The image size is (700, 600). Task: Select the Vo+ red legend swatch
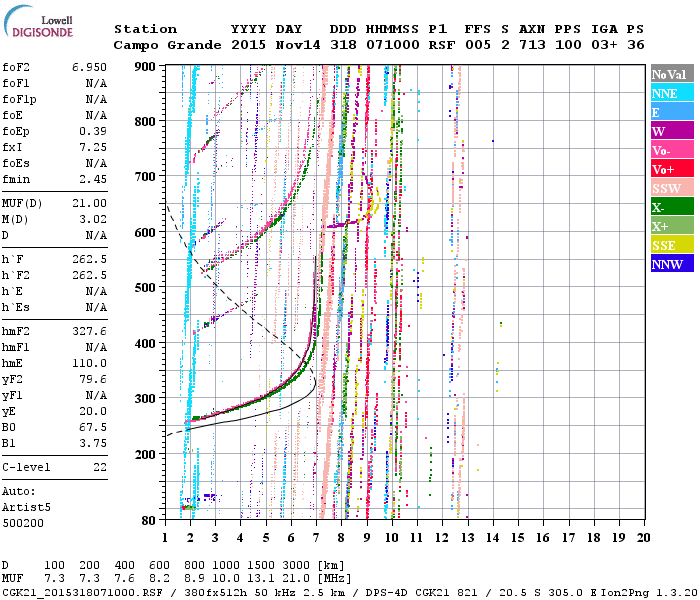pos(672,169)
